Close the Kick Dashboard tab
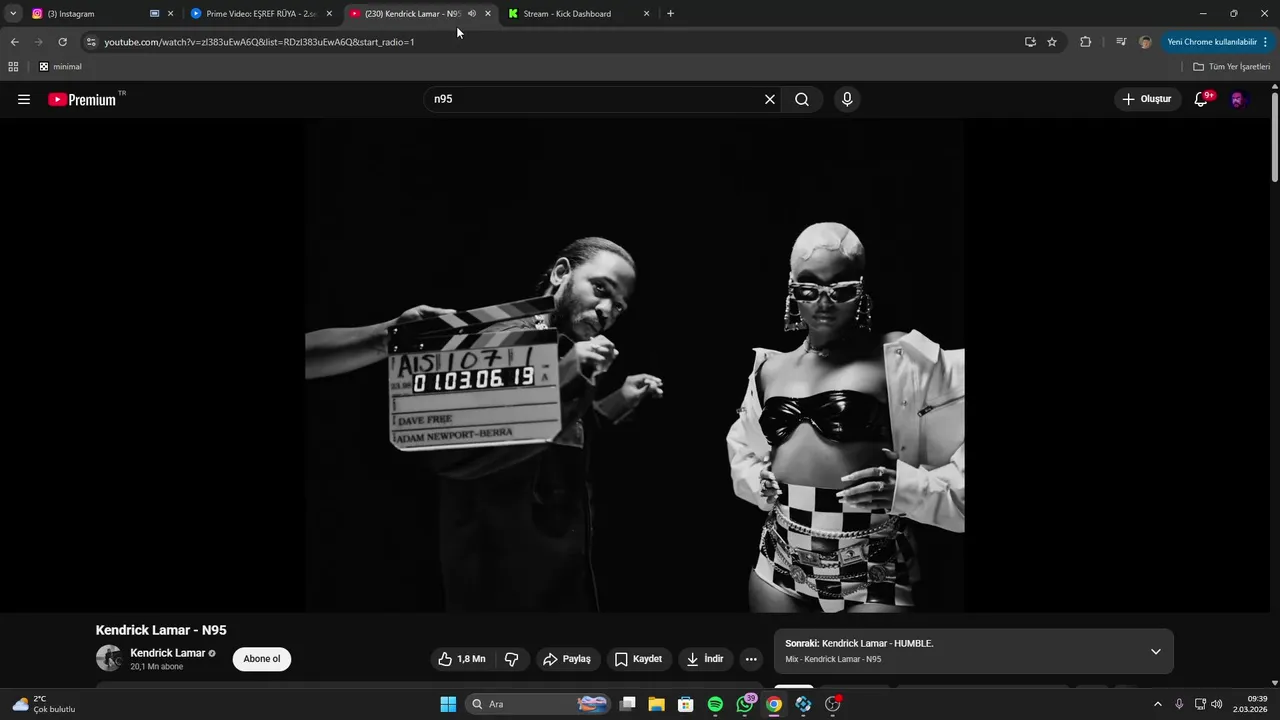The height and width of the screenshot is (720, 1280). click(646, 14)
